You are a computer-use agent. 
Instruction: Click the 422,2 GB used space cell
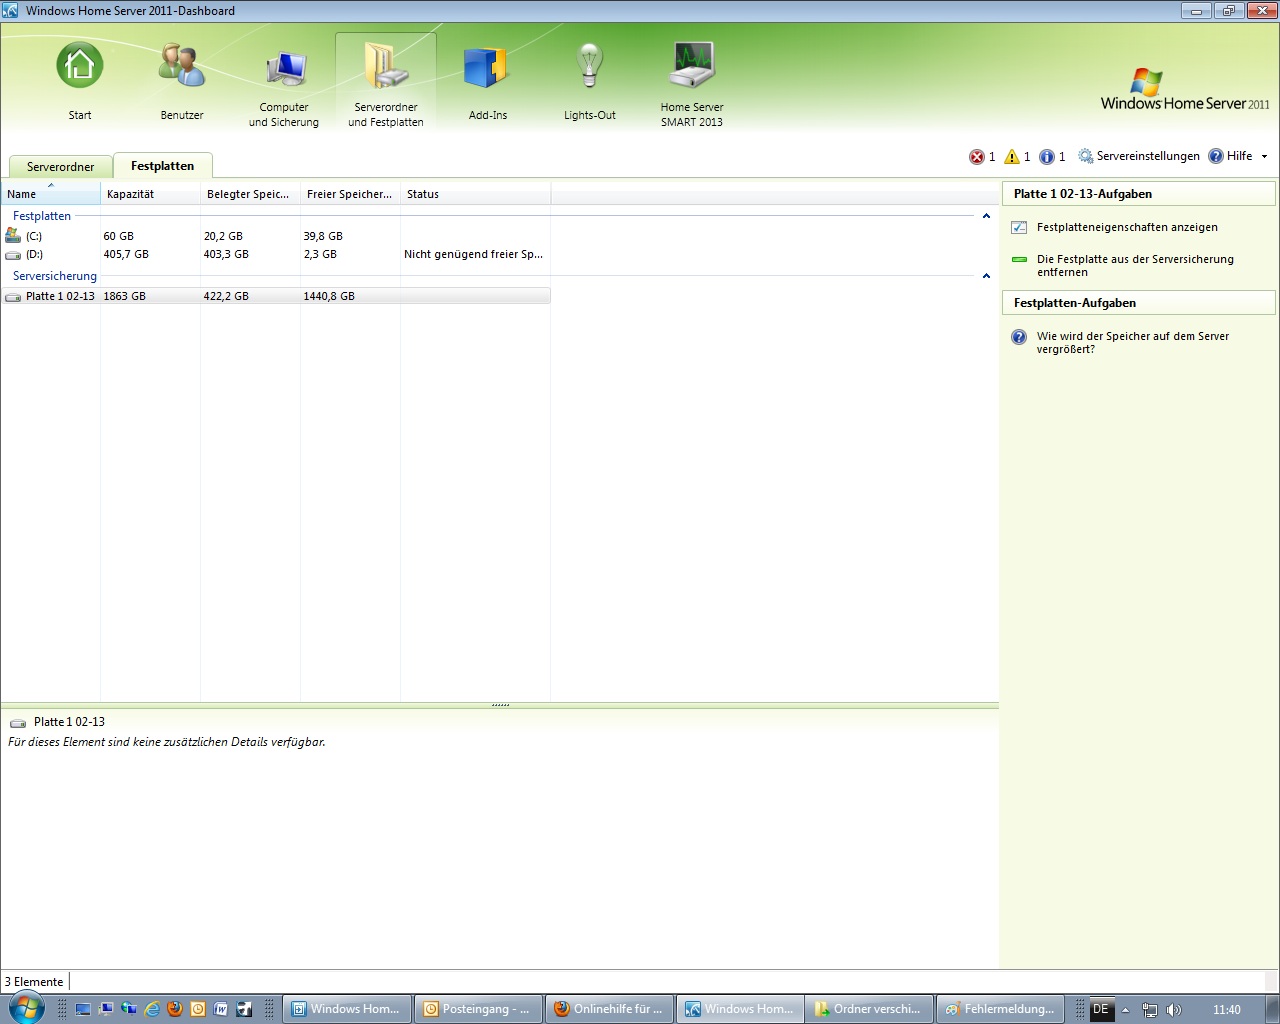(x=226, y=296)
